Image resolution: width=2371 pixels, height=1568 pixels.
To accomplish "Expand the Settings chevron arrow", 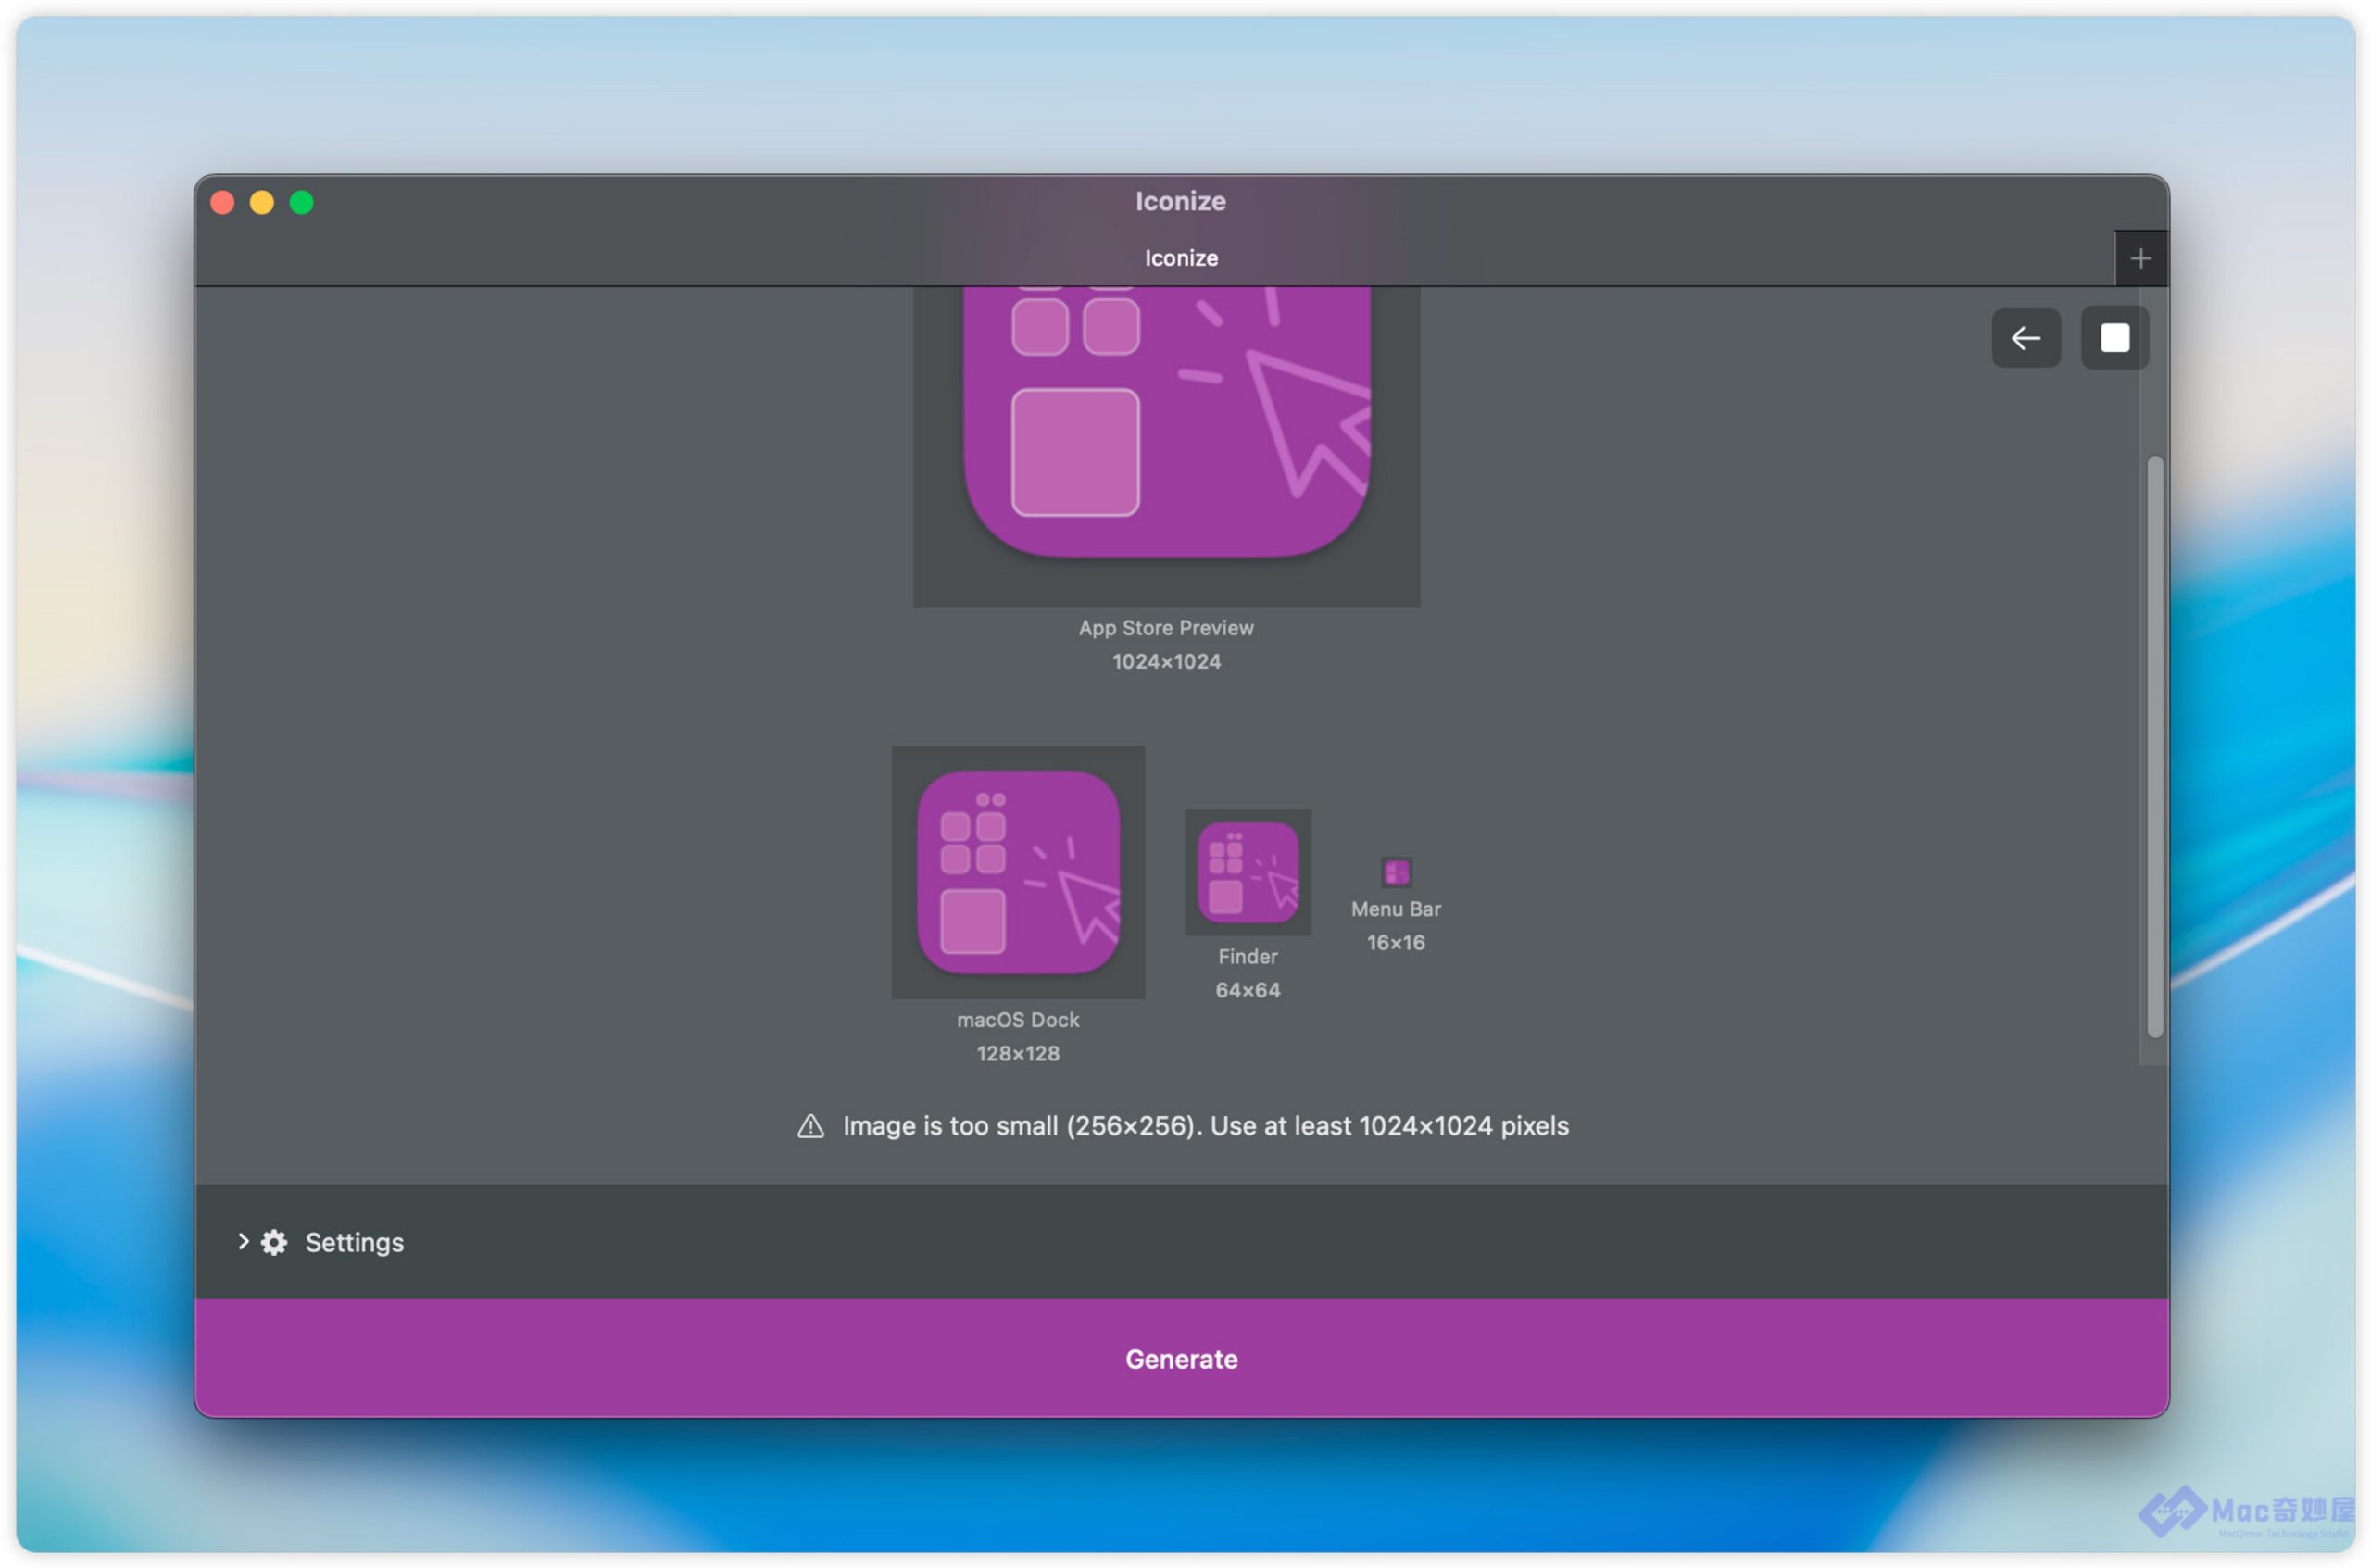I will (243, 1241).
